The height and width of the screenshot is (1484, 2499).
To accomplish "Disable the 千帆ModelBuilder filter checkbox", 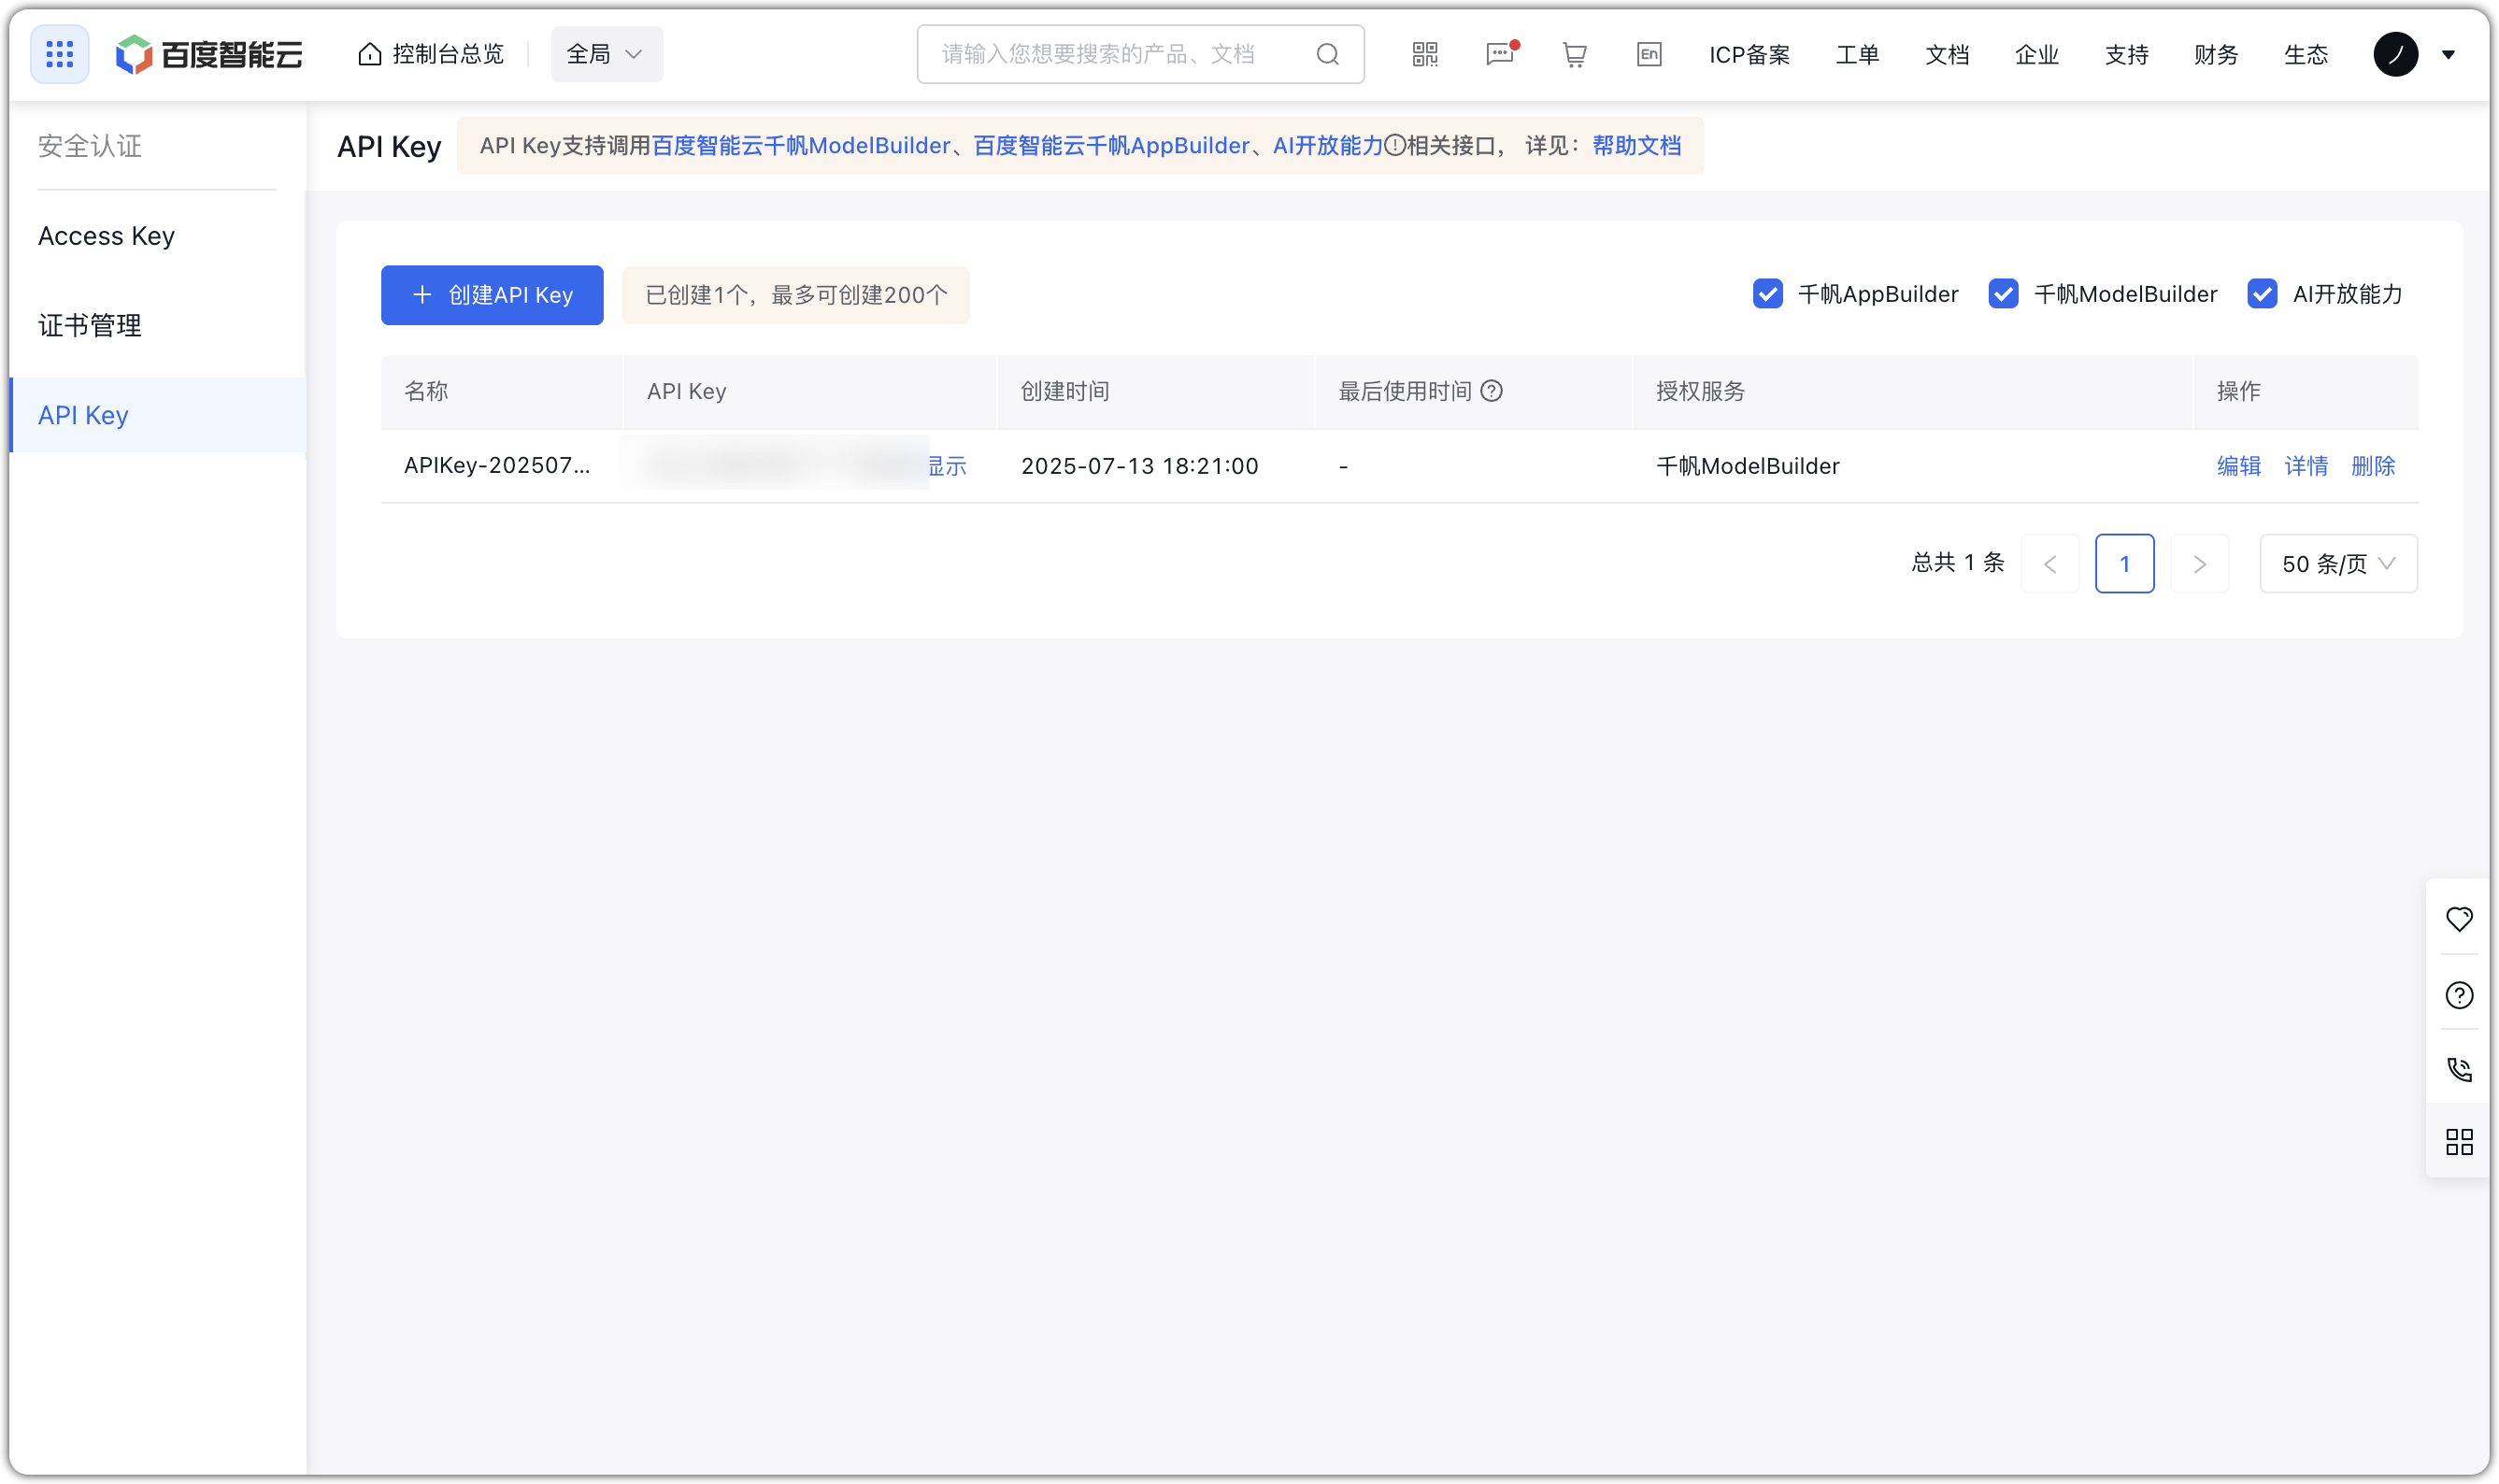I will (x=2004, y=294).
